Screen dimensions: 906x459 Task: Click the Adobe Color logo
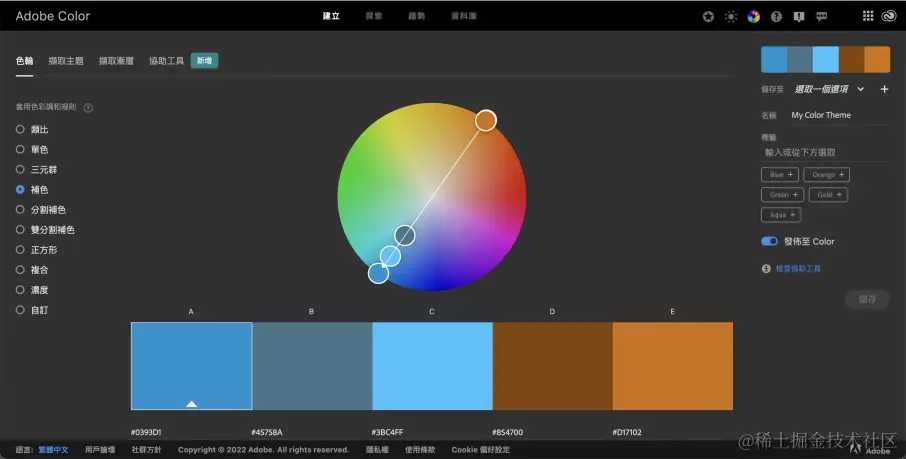click(x=53, y=16)
